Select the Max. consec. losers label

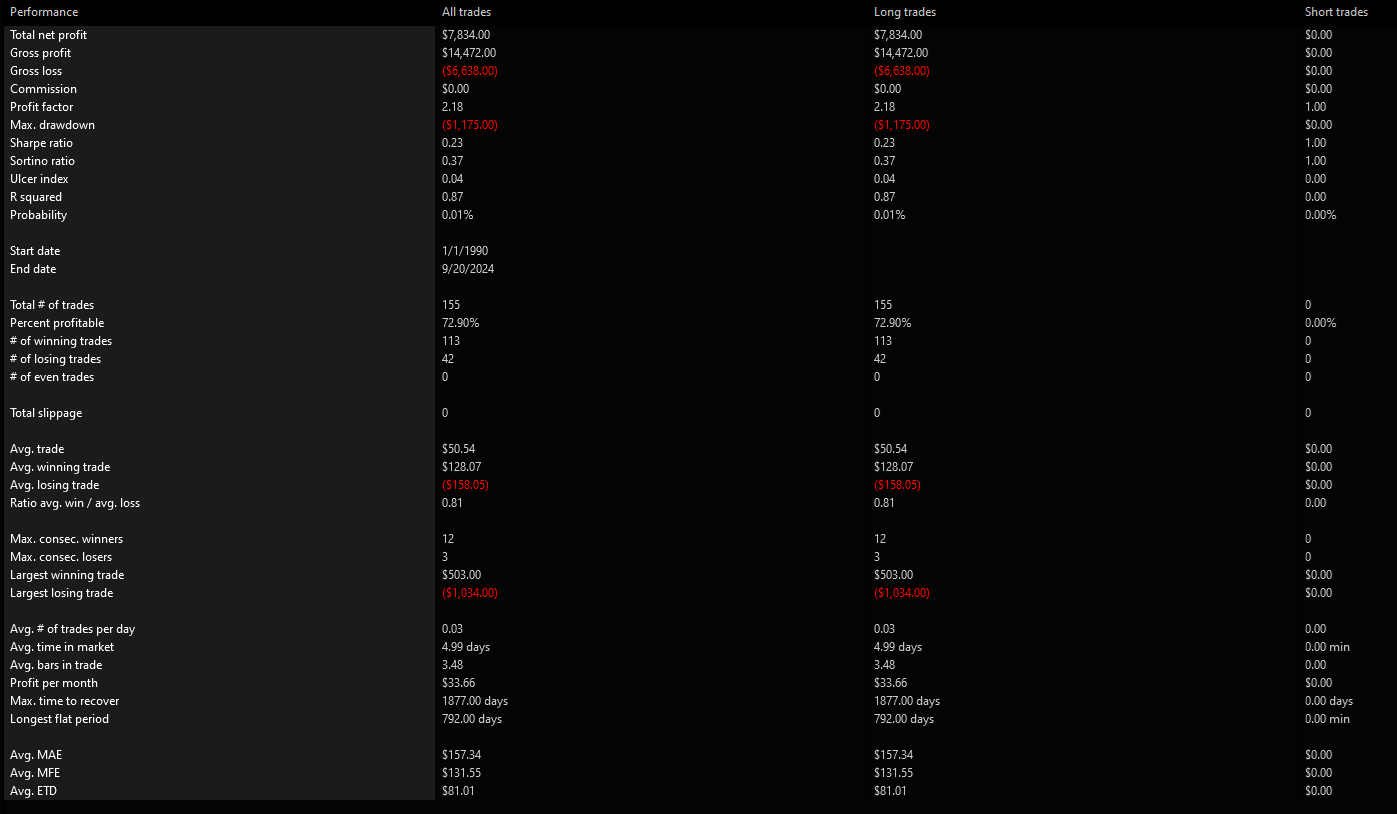61,557
